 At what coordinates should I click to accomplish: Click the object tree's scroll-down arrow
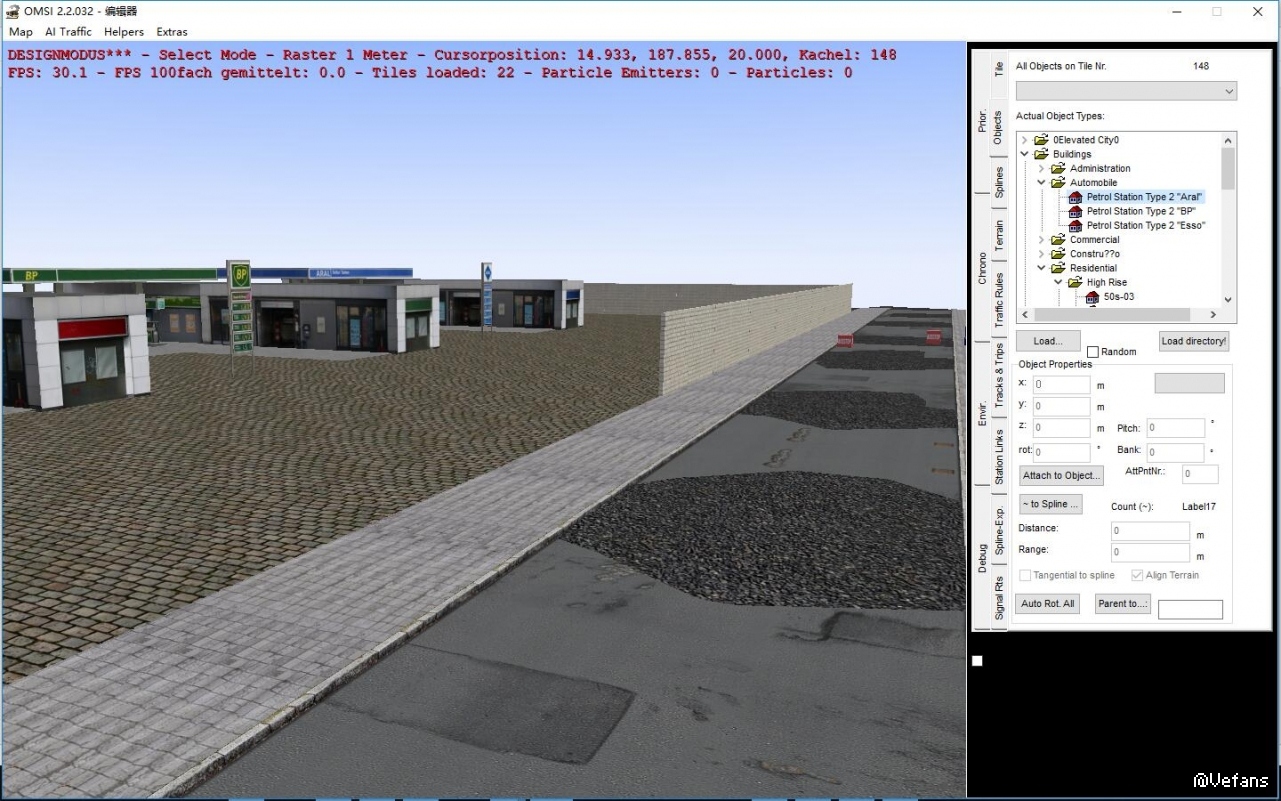click(x=1228, y=299)
